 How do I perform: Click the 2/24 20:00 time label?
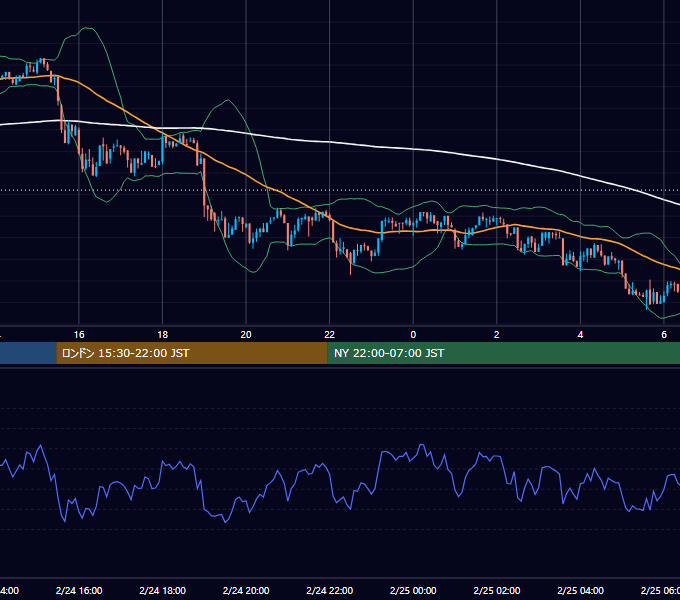click(x=246, y=590)
